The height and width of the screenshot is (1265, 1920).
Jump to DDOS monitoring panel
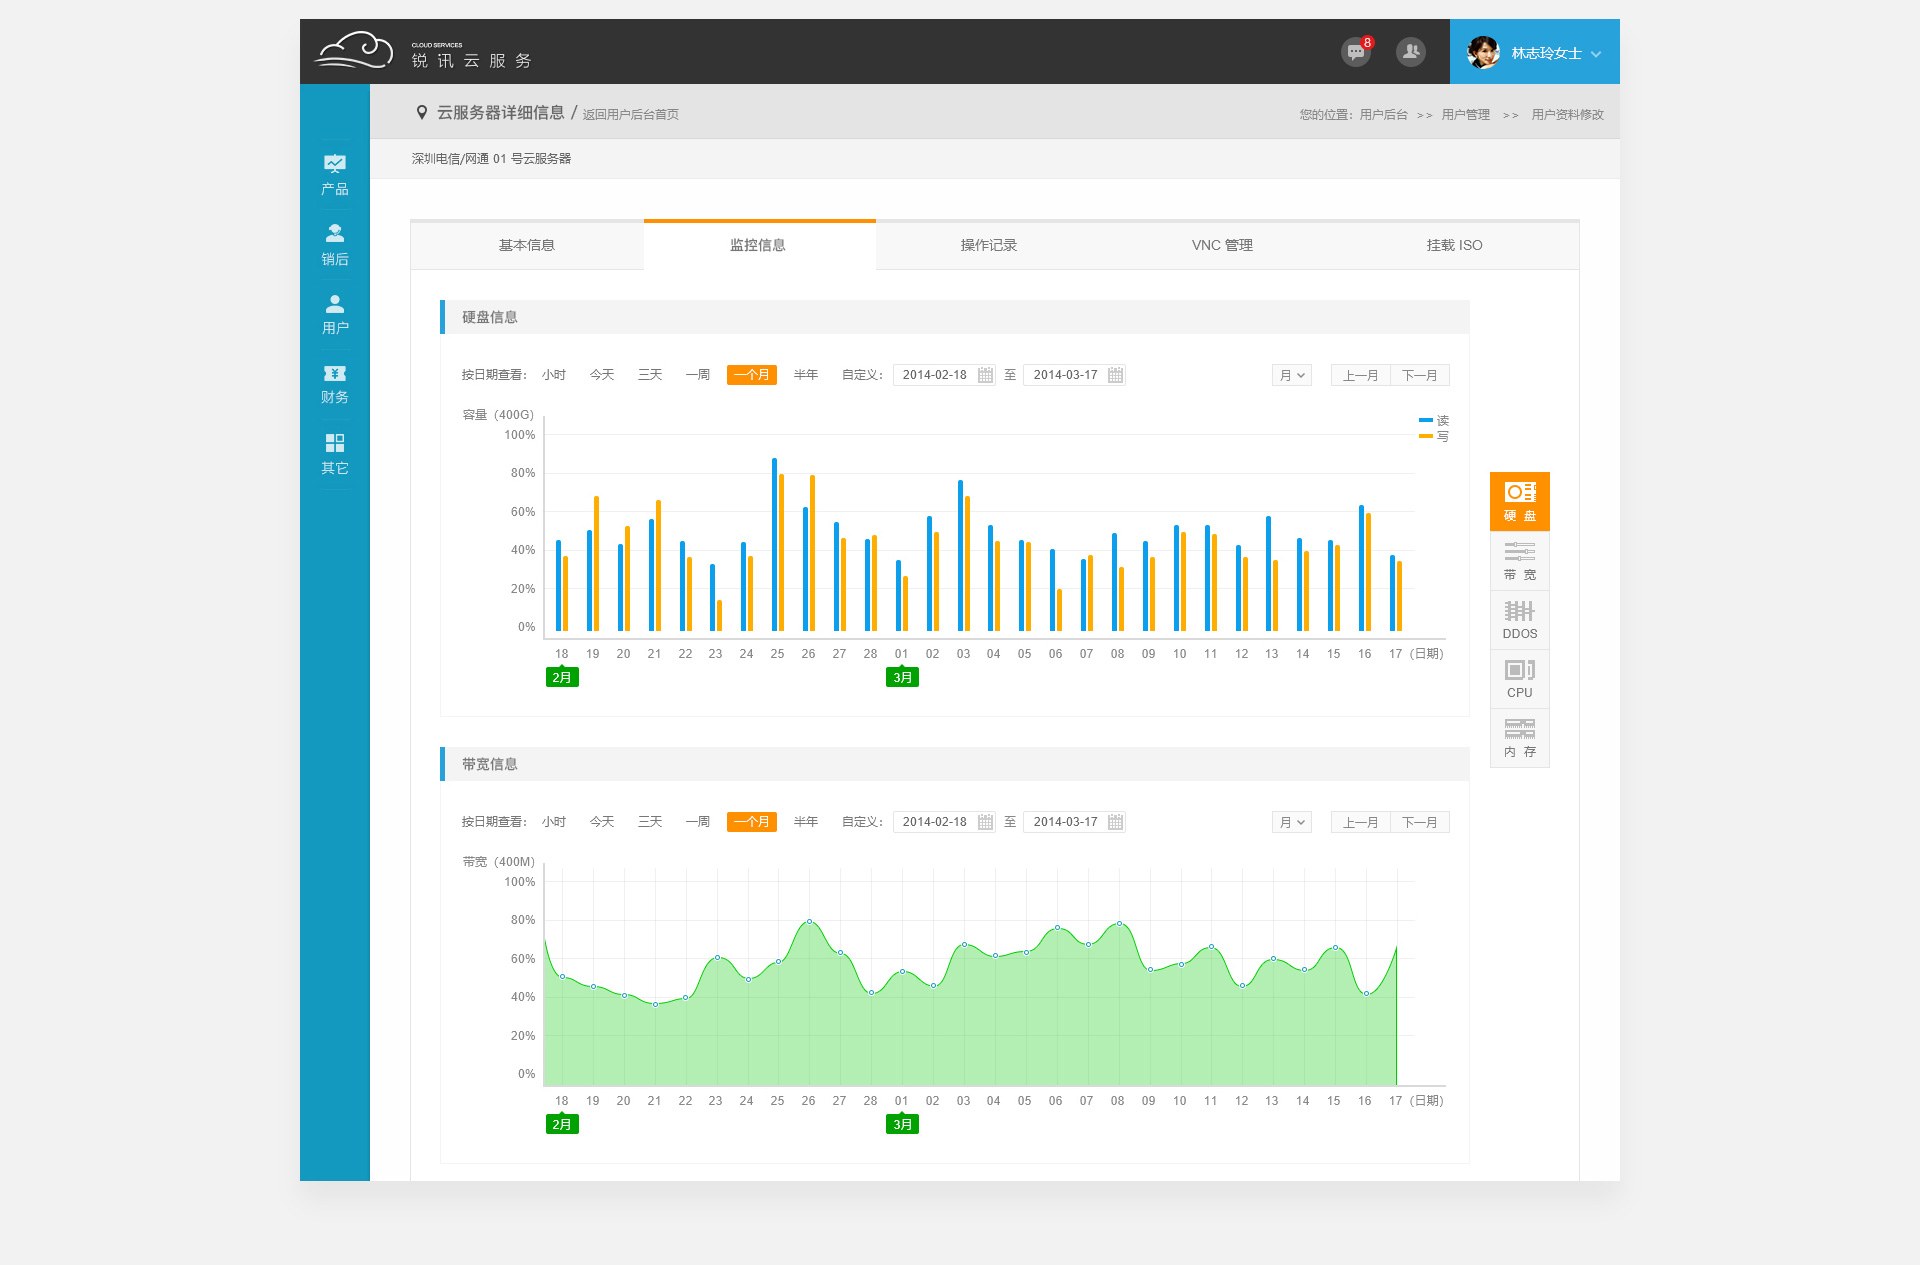tap(1519, 620)
